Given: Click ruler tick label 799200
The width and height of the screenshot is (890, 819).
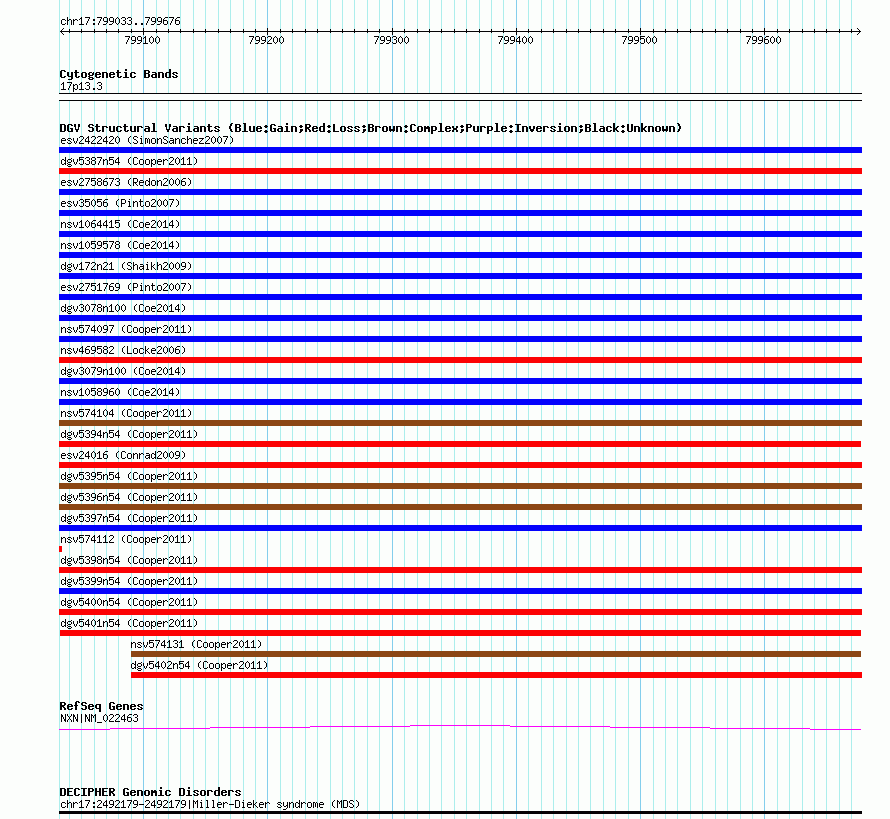Looking at the screenshot, I should click(267, 40).
